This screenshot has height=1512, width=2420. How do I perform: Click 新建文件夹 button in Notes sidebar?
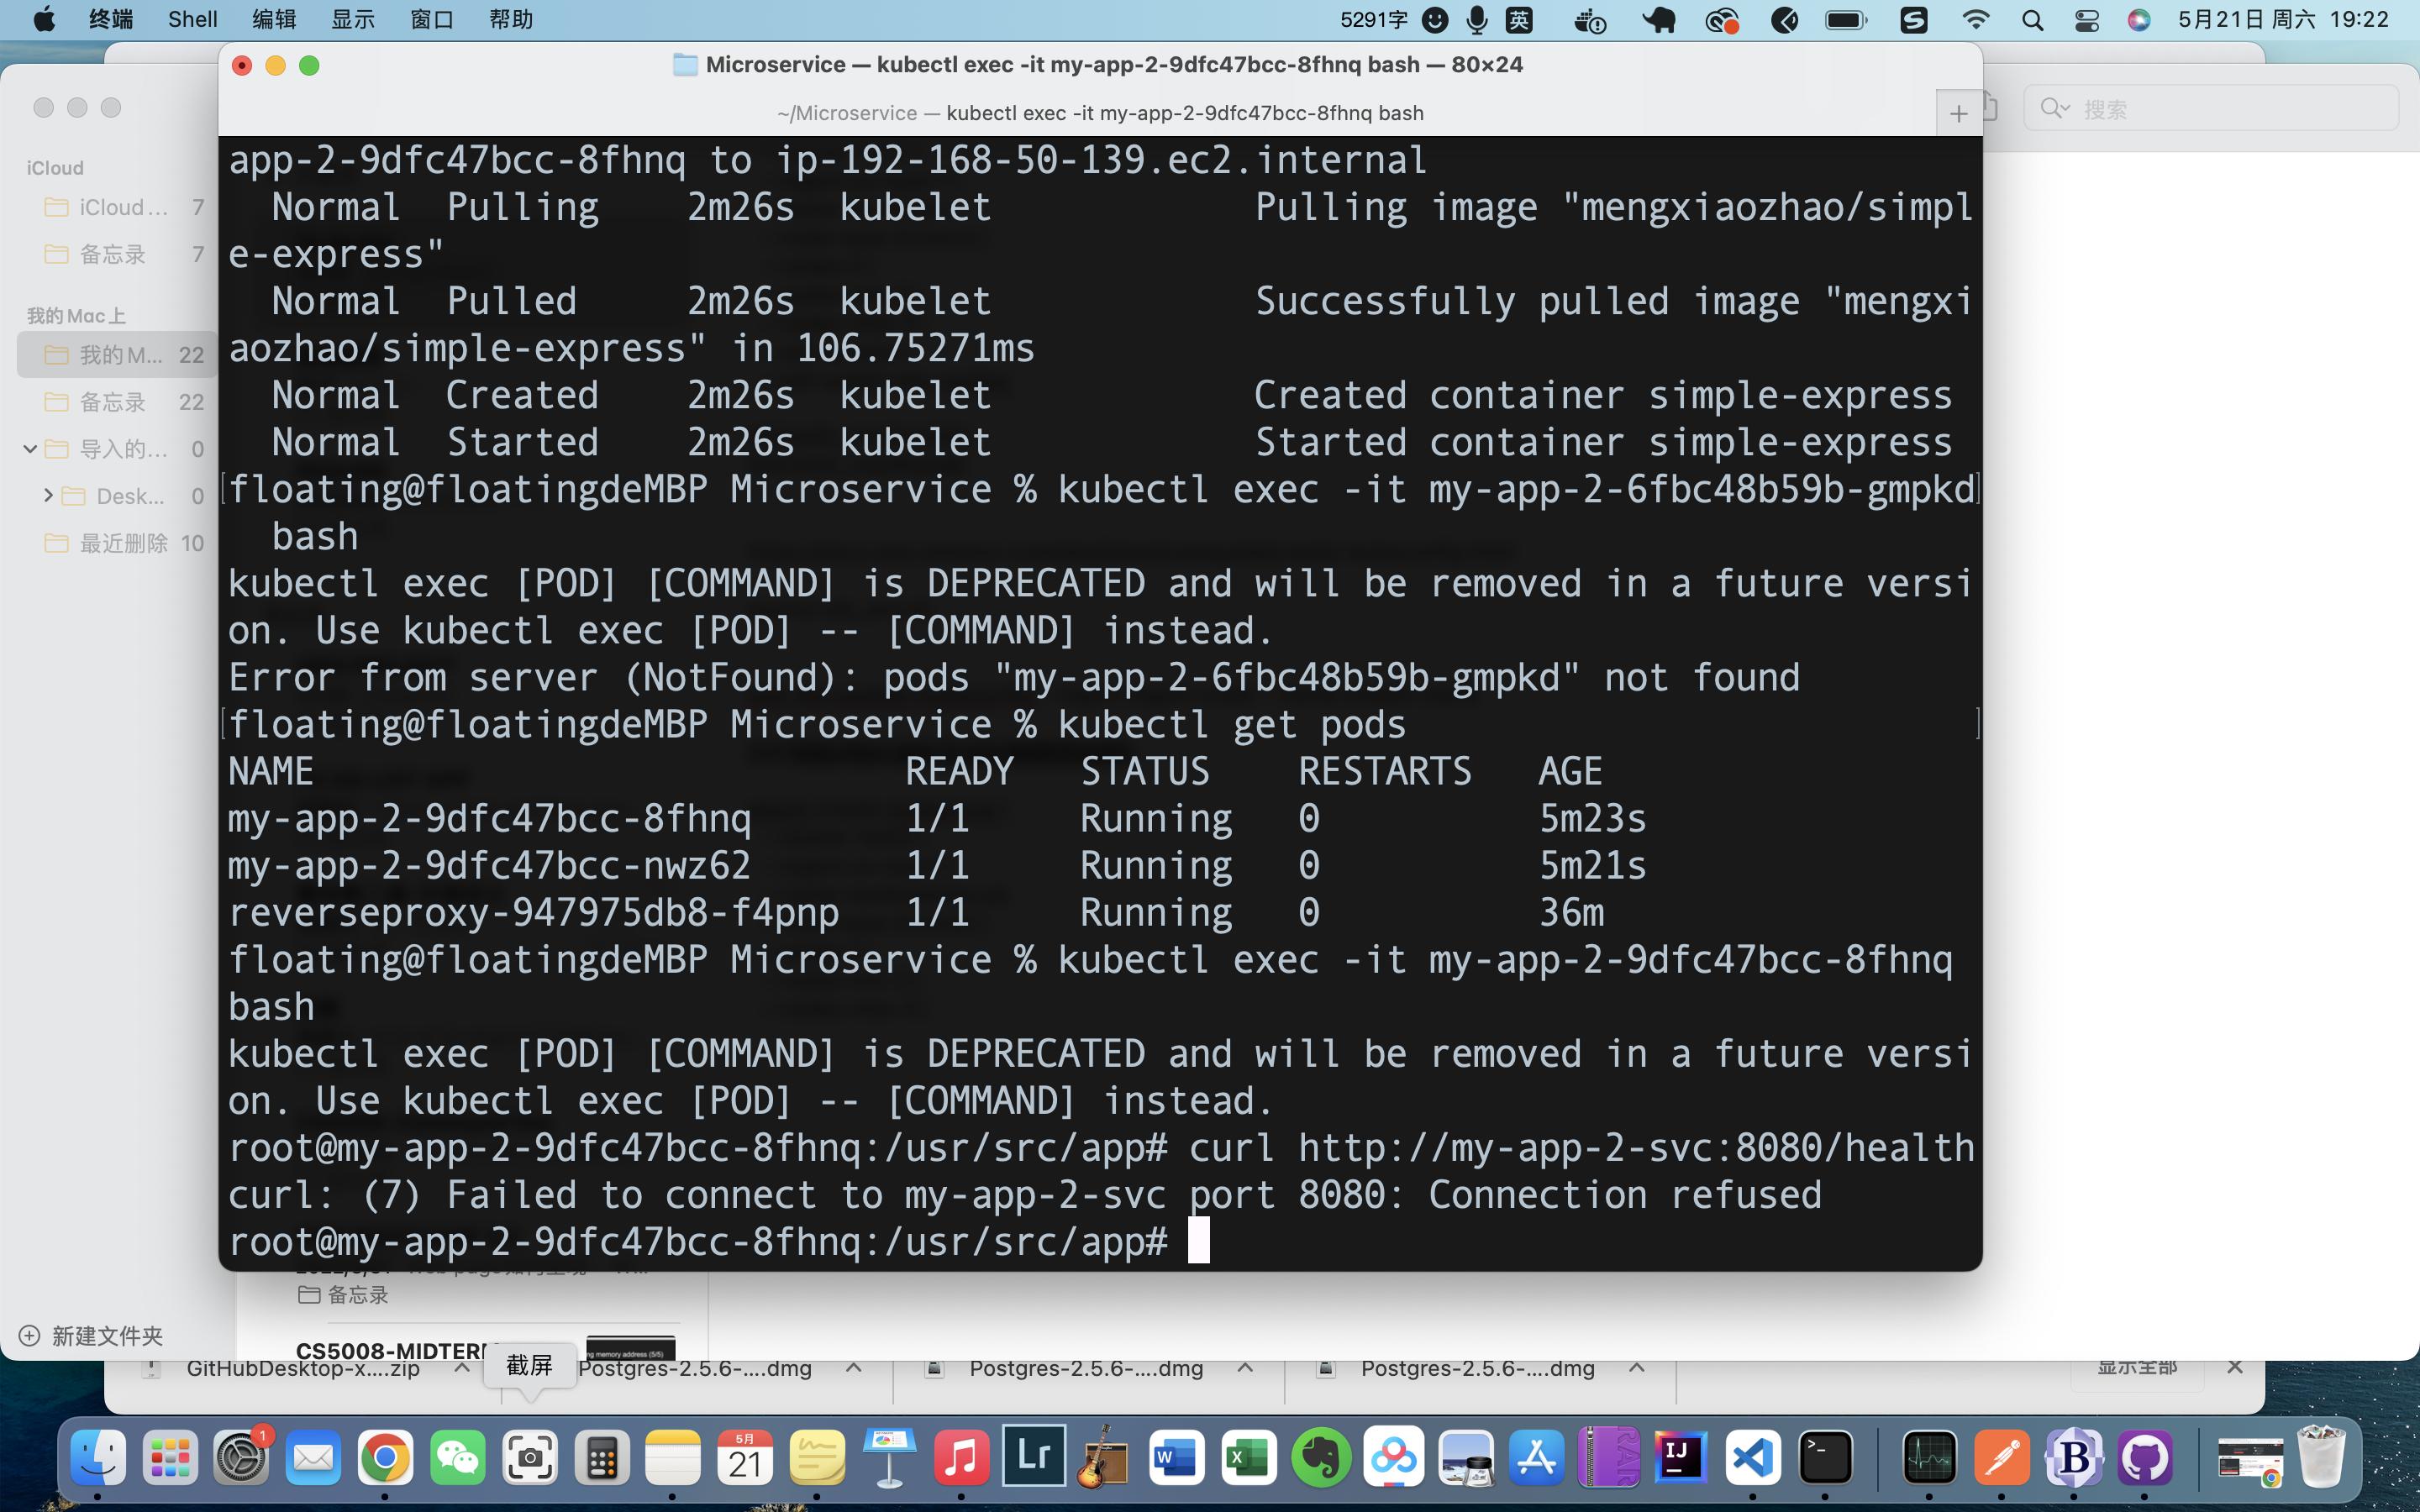click(x=91, y=1335)
